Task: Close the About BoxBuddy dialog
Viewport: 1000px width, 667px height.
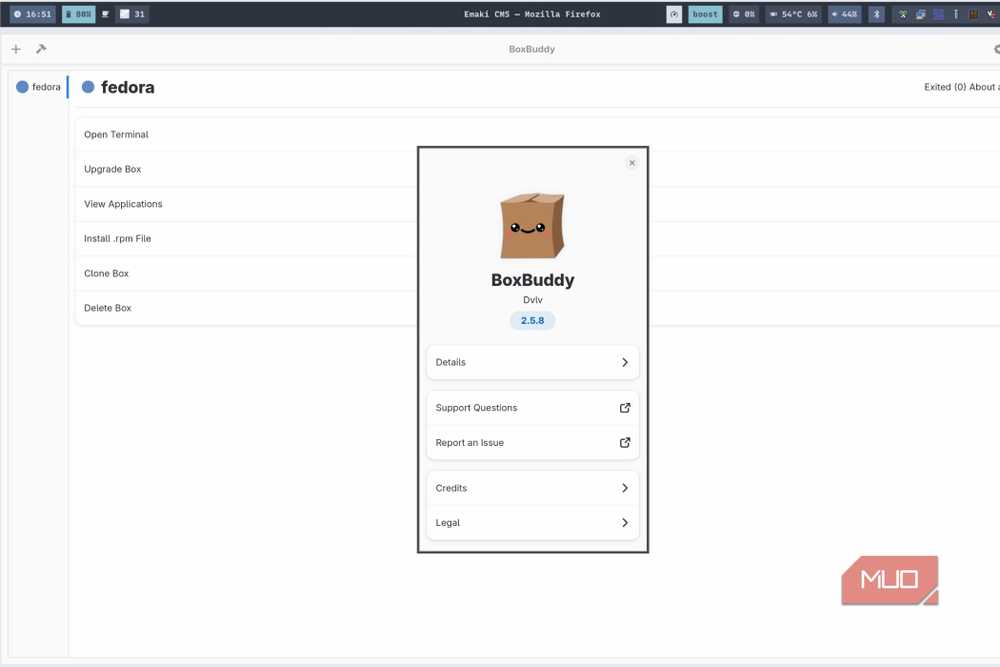Action: point(632,163)
